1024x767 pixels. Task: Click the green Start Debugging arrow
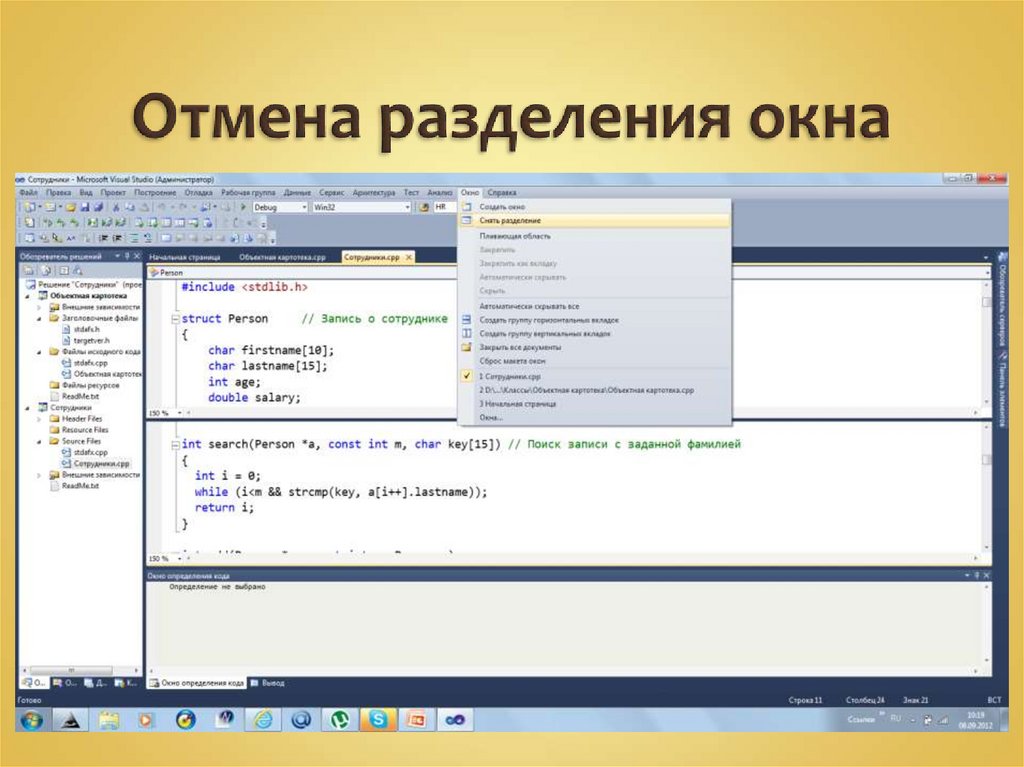(x=243, y=207)
